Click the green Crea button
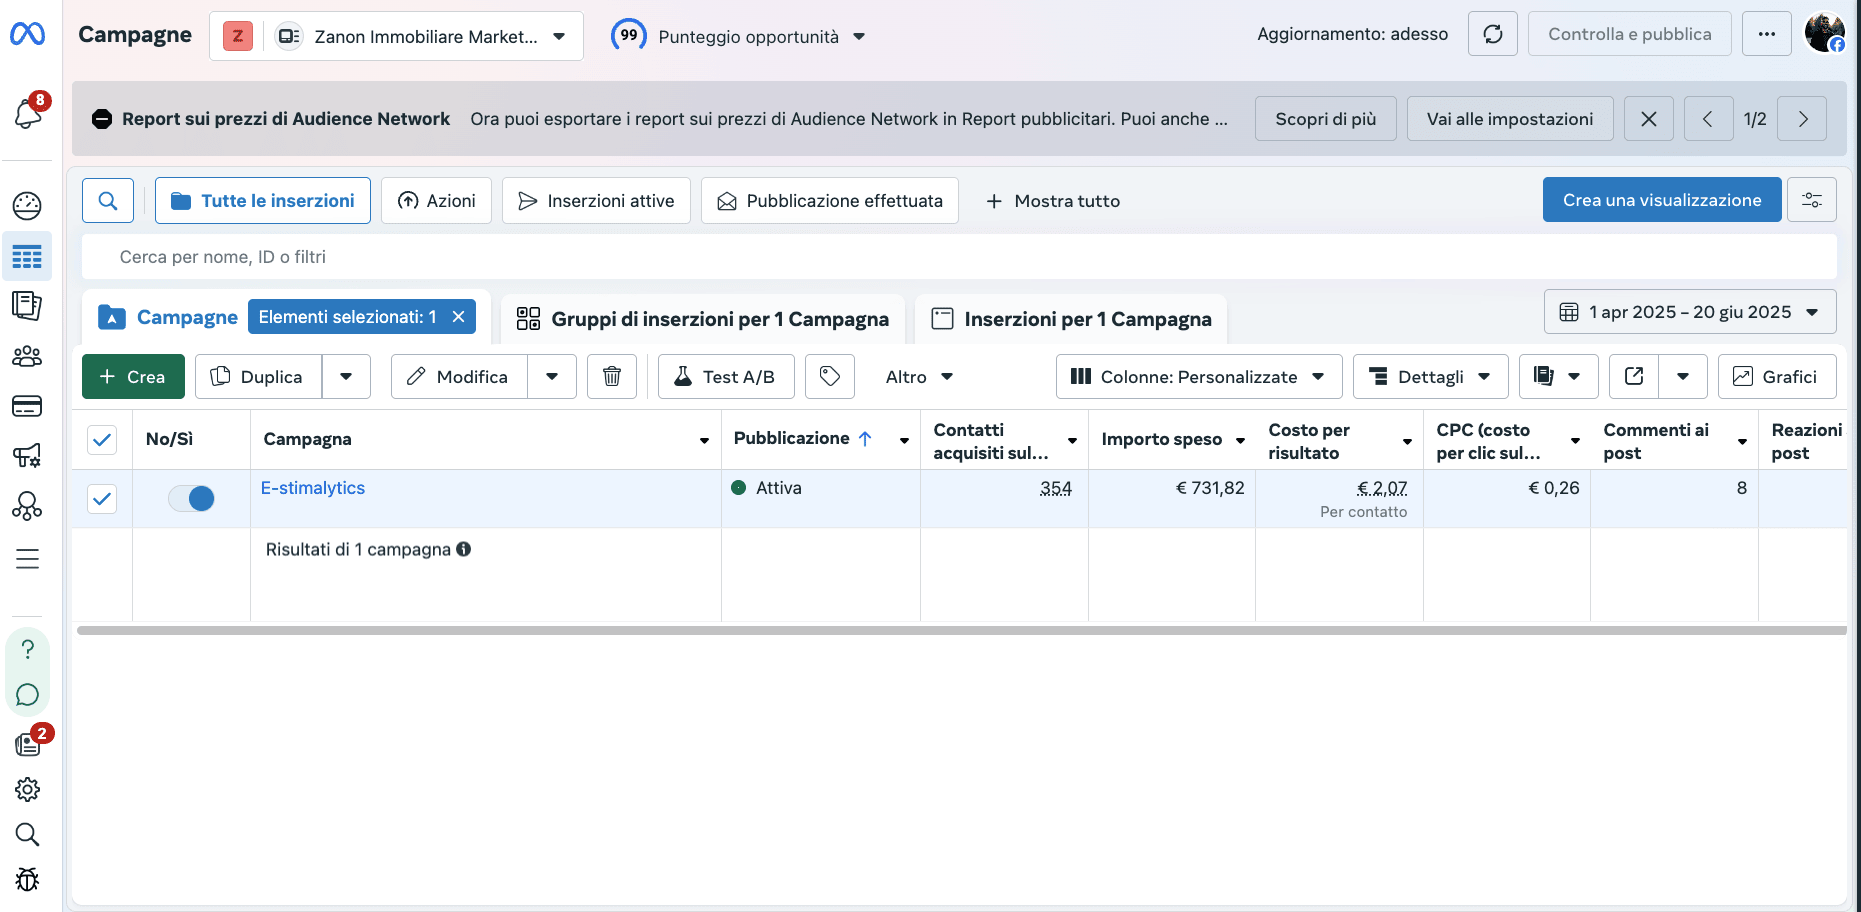This screenshot has width=1861, height=912. pyautogui.click(x=133, y=377)
